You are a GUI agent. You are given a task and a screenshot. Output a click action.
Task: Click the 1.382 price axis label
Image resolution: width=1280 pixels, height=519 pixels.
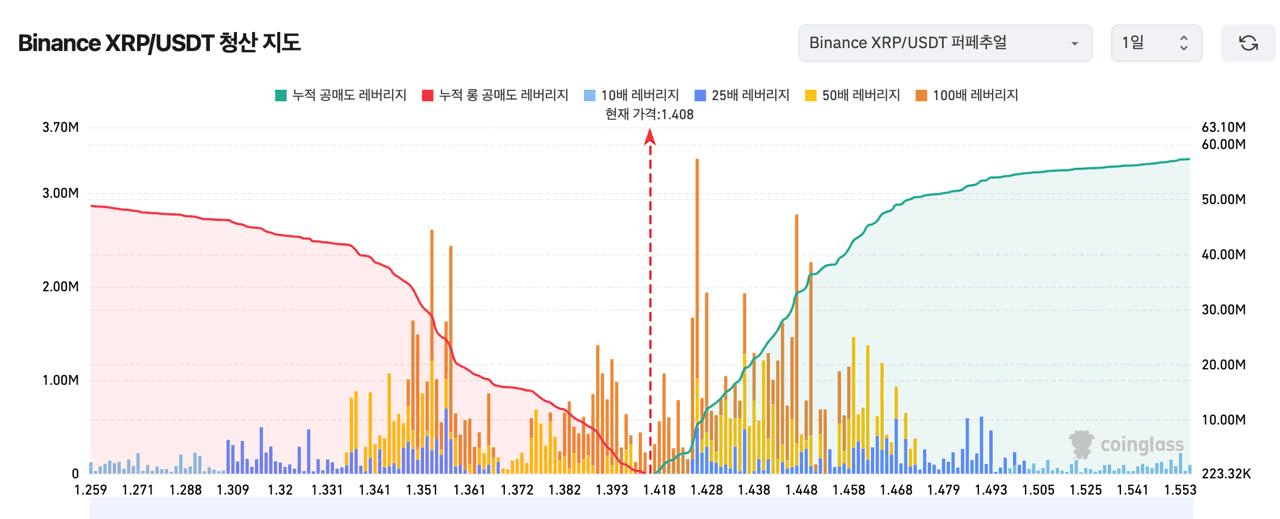click(x=564, y=490)
